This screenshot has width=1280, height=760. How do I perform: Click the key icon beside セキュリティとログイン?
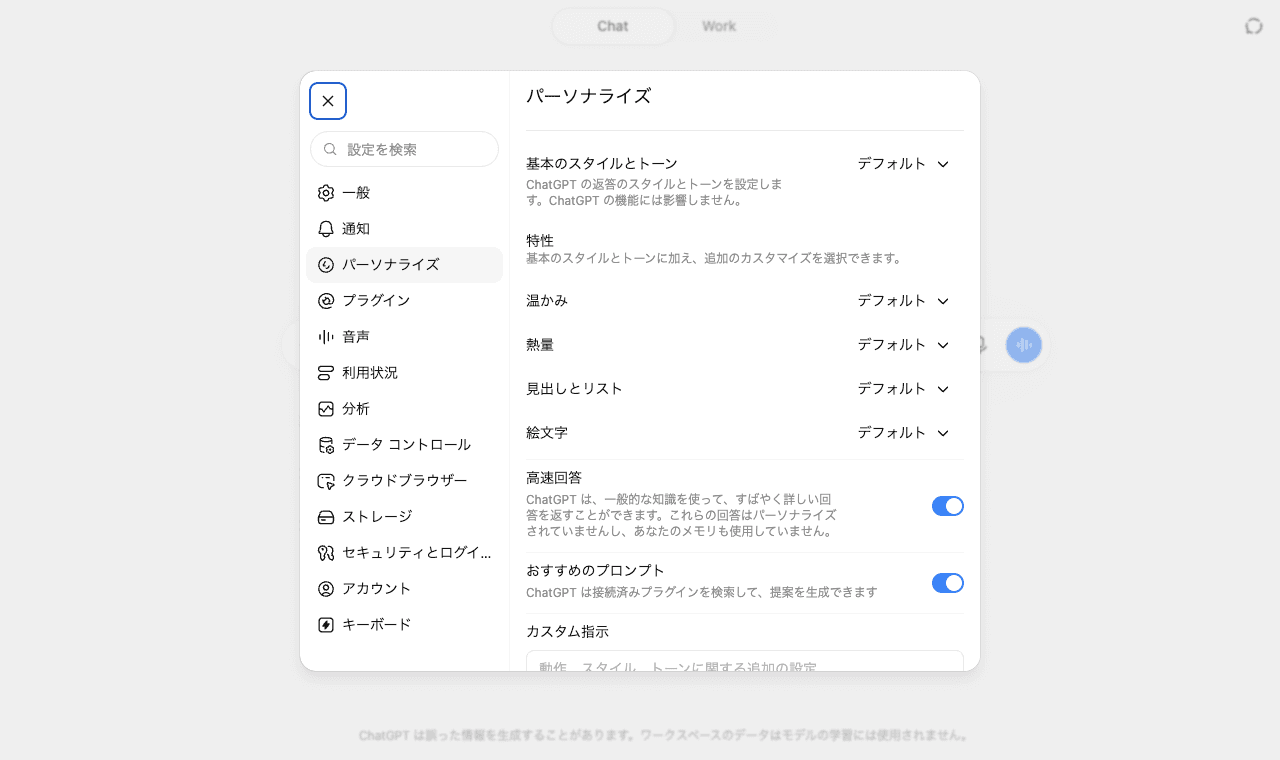(x=326, y=553)
